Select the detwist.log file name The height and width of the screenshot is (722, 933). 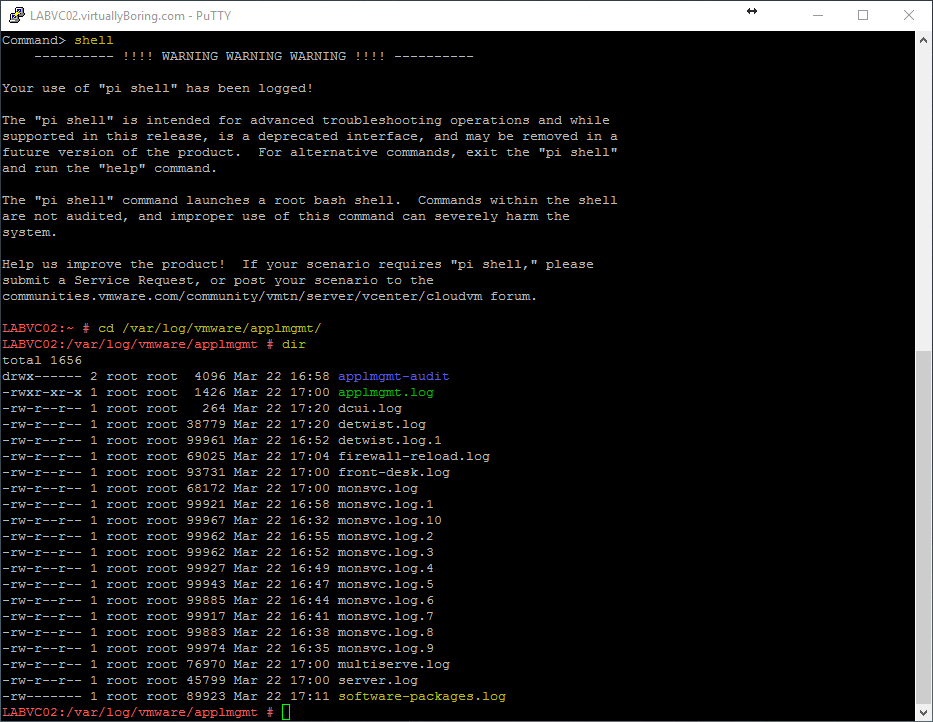coord(381,424)
